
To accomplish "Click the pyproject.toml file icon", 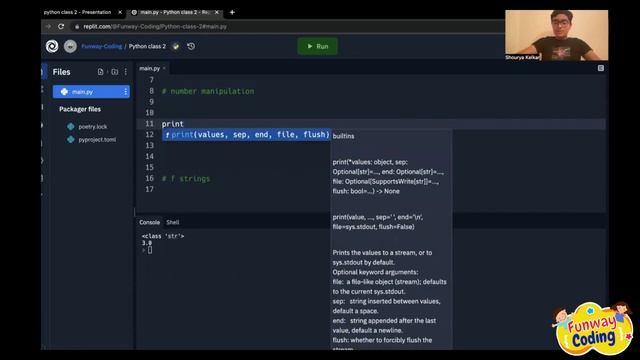I will click(x=71, y=140).
